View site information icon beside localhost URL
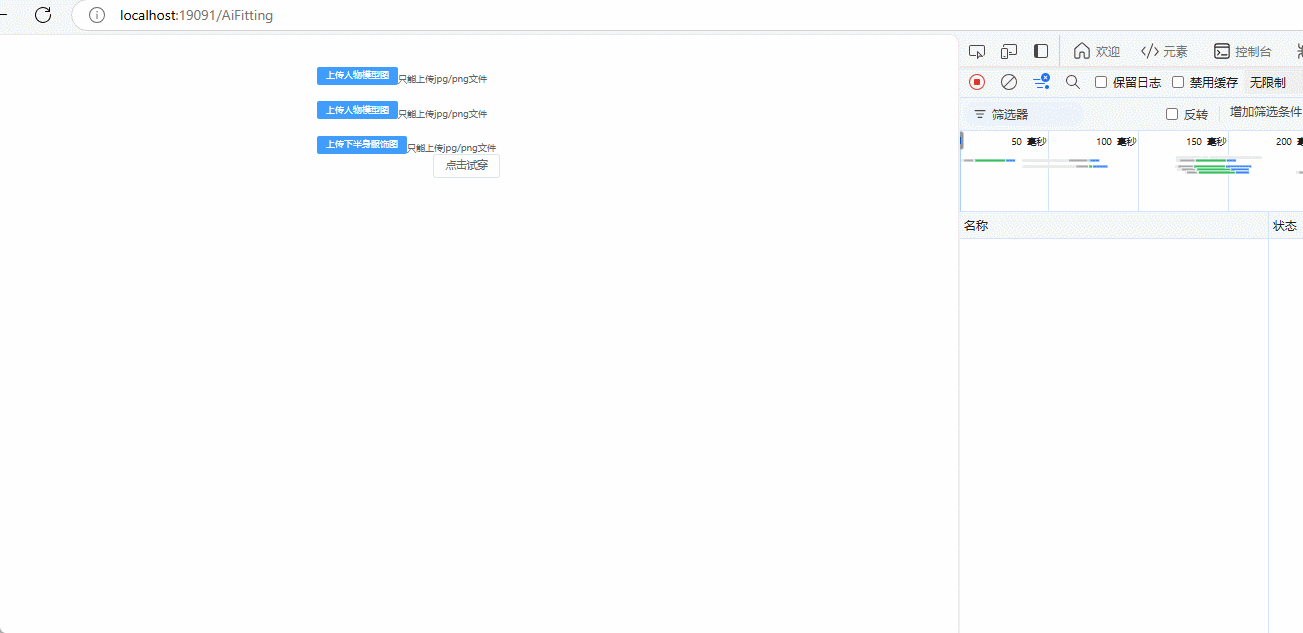 coord(97,15)
